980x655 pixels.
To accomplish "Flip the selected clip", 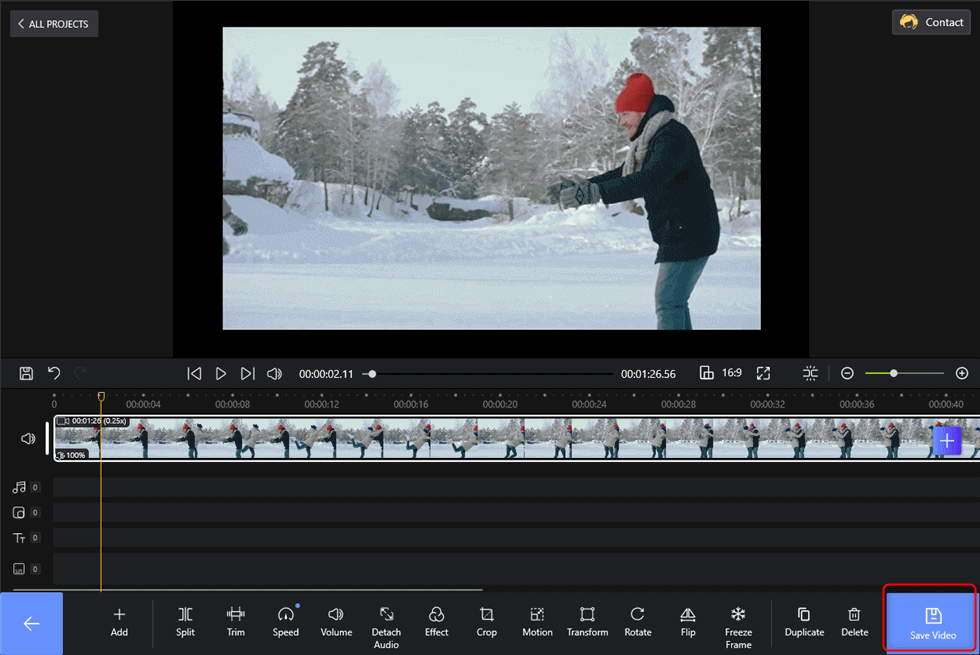I will point(688,622).
